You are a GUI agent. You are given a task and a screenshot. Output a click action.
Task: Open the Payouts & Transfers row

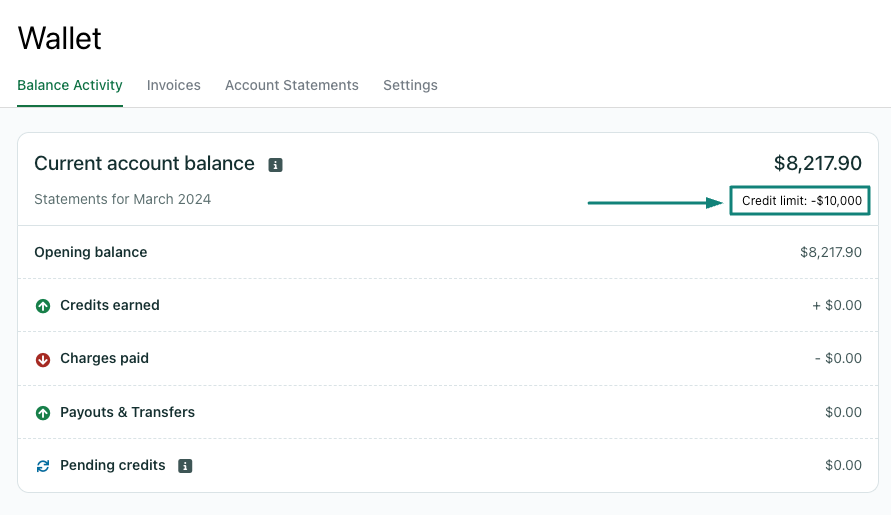127,412
